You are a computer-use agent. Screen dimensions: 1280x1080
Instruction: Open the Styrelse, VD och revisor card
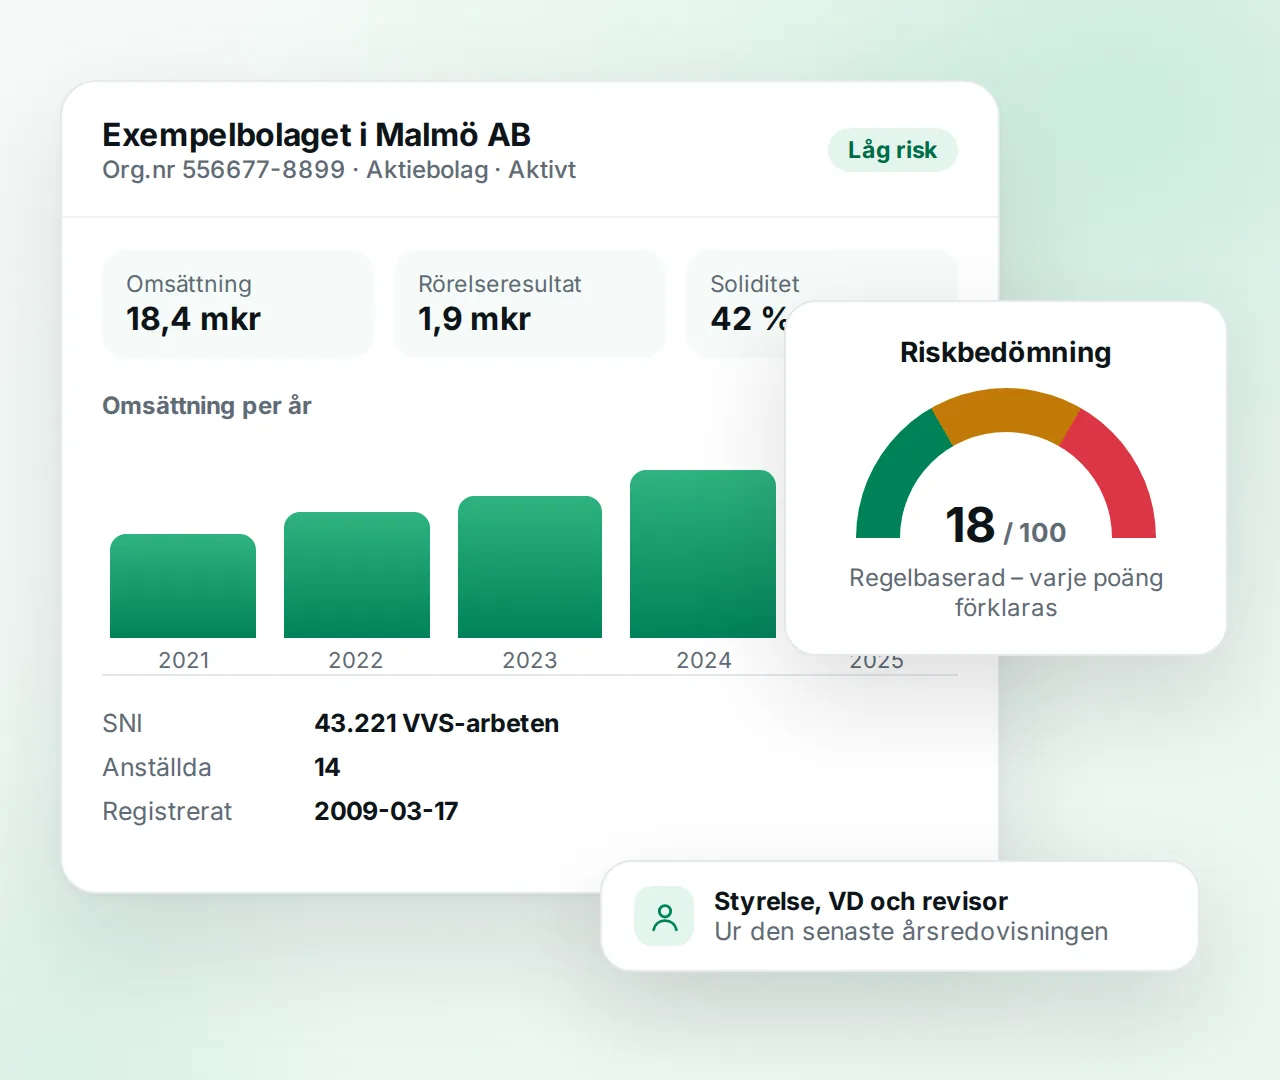pyautogui.click(x=899, y=916)
